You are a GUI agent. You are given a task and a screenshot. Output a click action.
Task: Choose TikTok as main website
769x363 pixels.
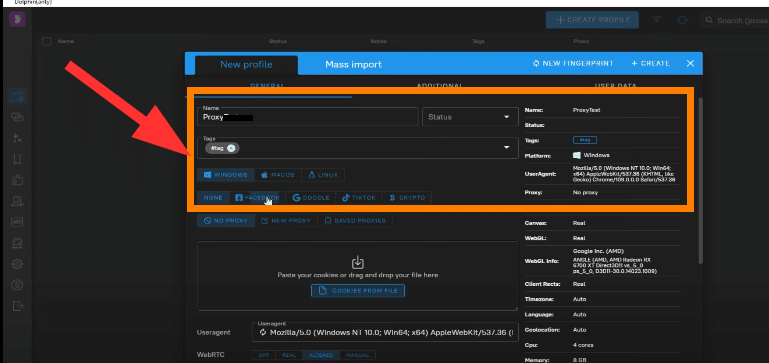click(x=359, y=198)
